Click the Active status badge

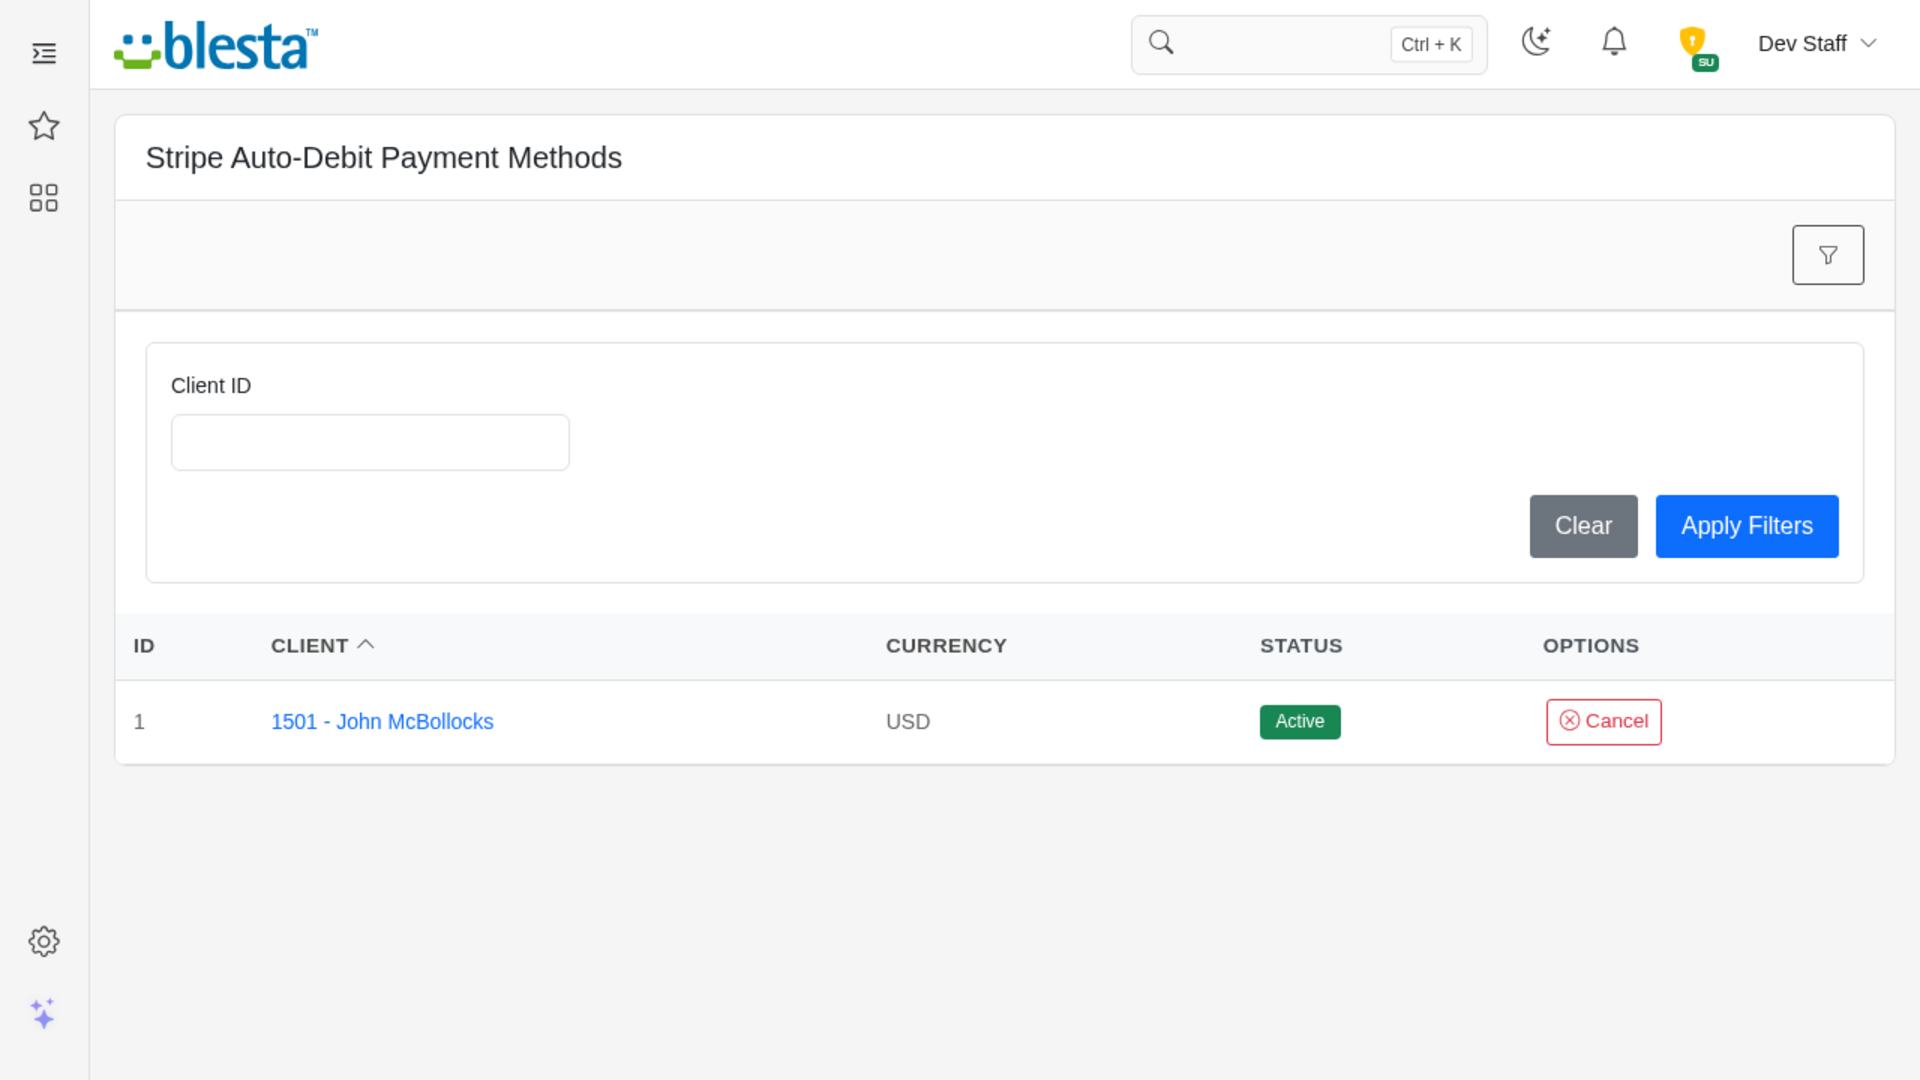(1300, 722)
